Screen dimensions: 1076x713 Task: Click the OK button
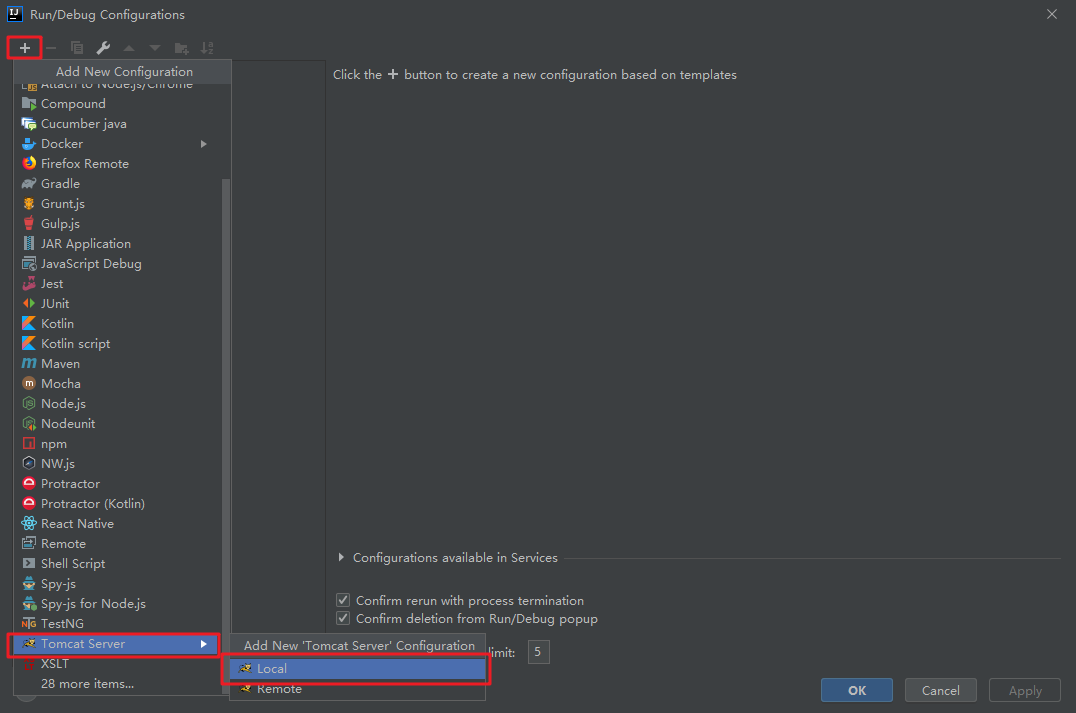(x=856, y=690)
